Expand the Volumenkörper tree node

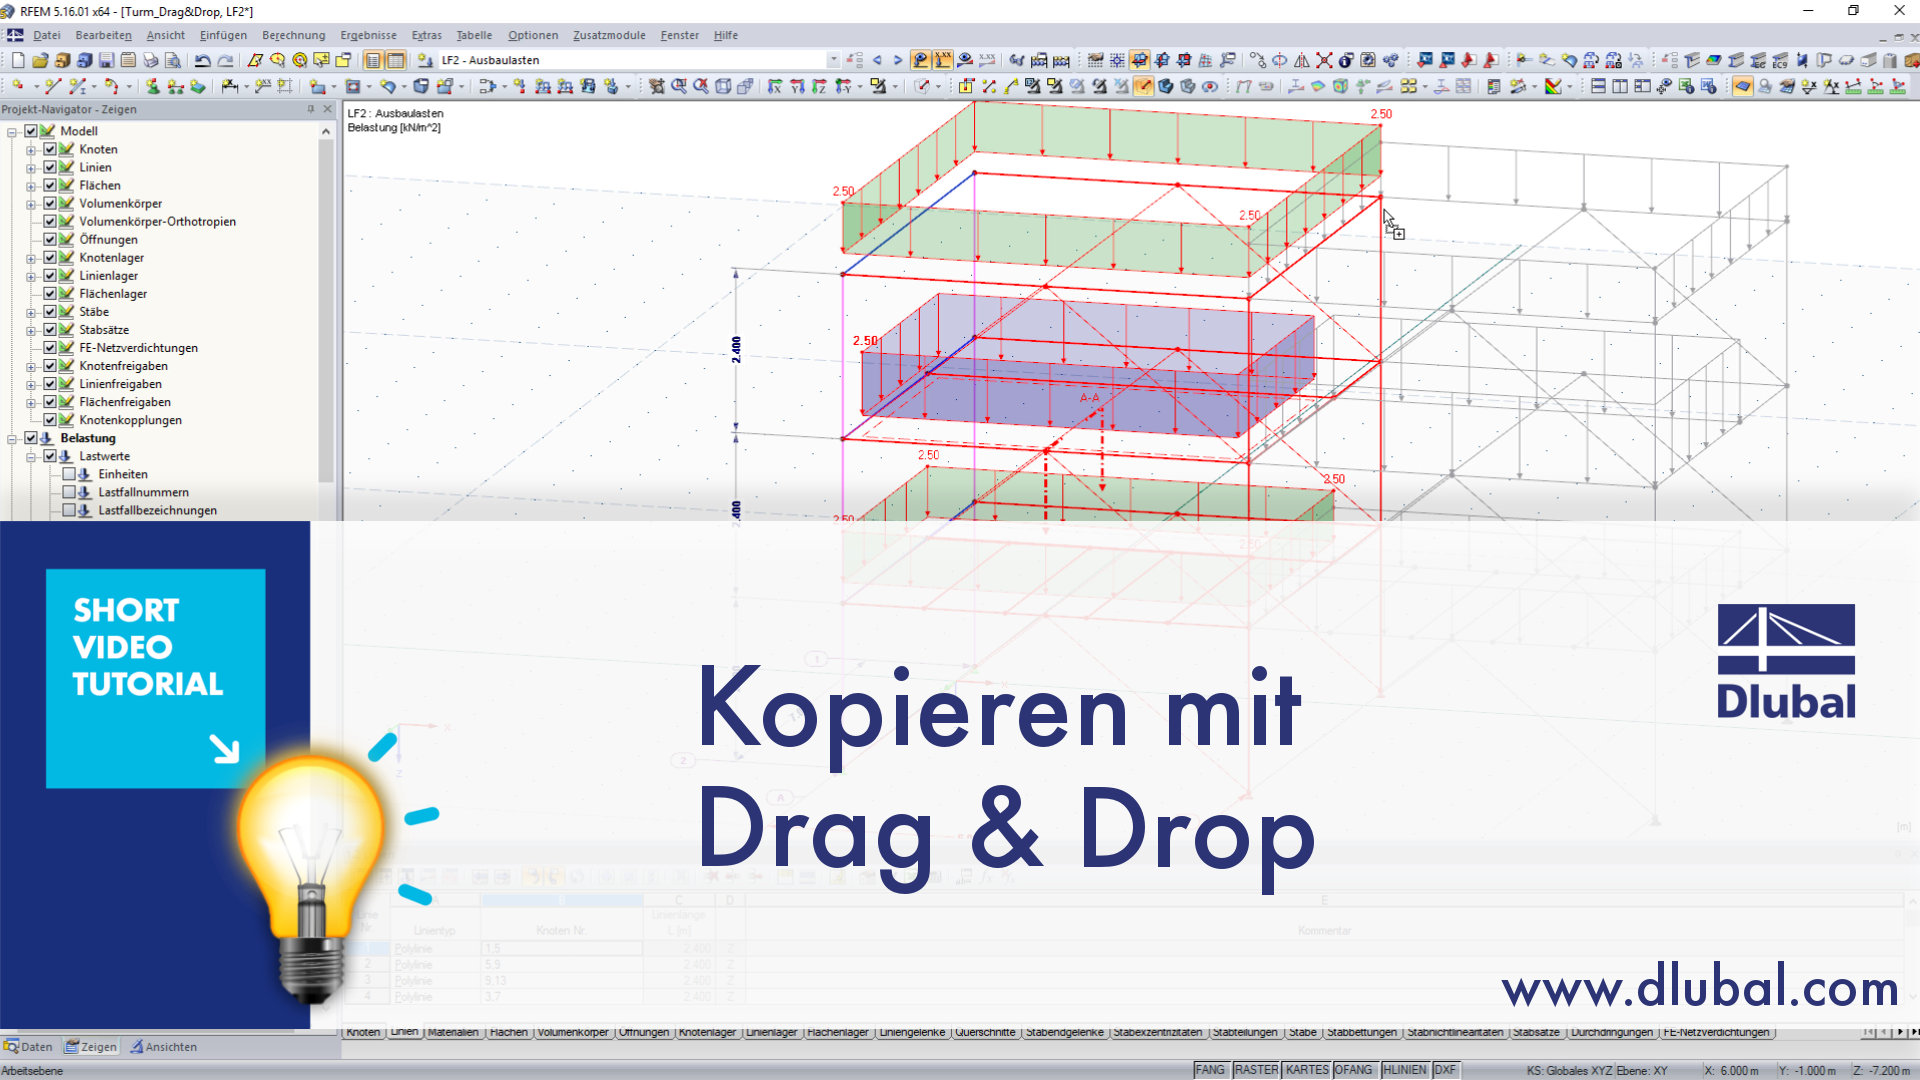pyautogui.click(x=31, y=203)
